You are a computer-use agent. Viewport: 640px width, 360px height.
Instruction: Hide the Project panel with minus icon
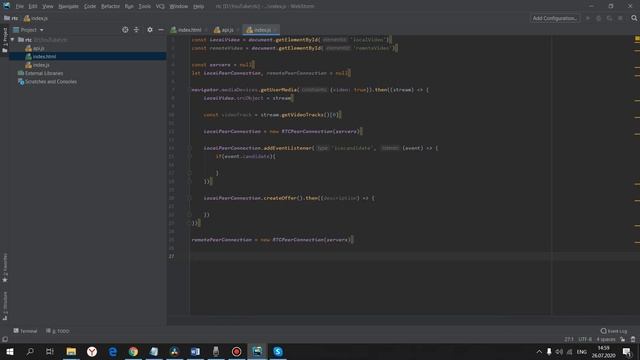tap(161, 30)
